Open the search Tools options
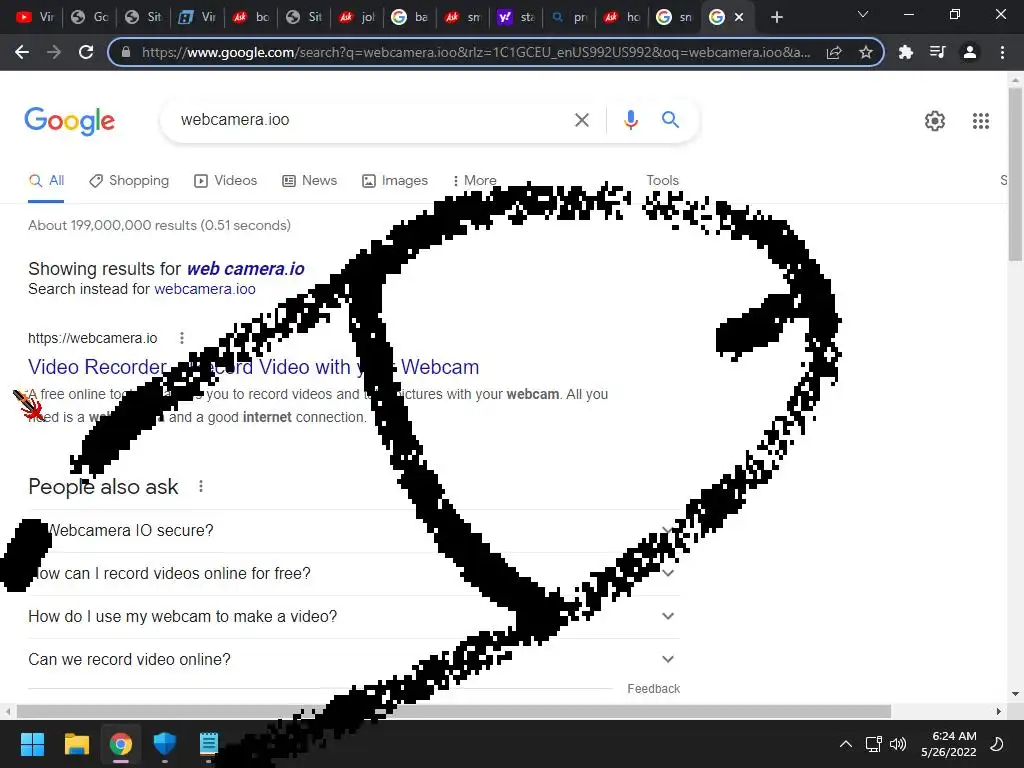The height and width of the screenshot is (768, 1024). coord(662,180)
